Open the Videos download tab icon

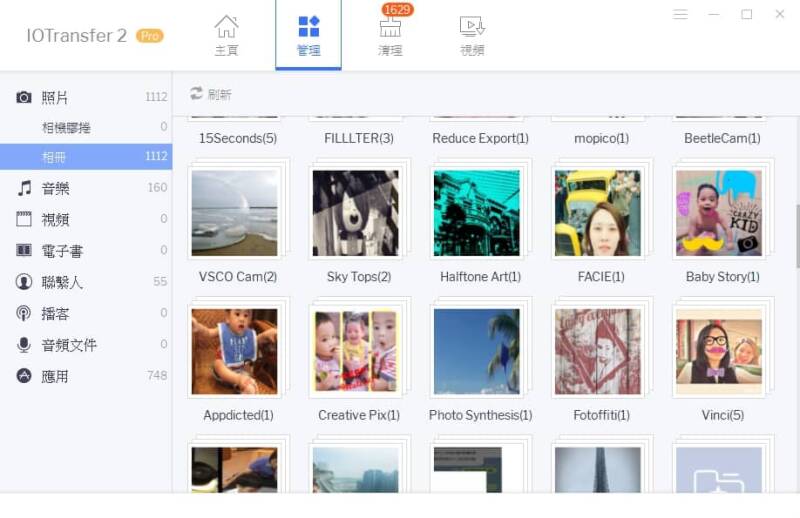[x=472, y=27]
